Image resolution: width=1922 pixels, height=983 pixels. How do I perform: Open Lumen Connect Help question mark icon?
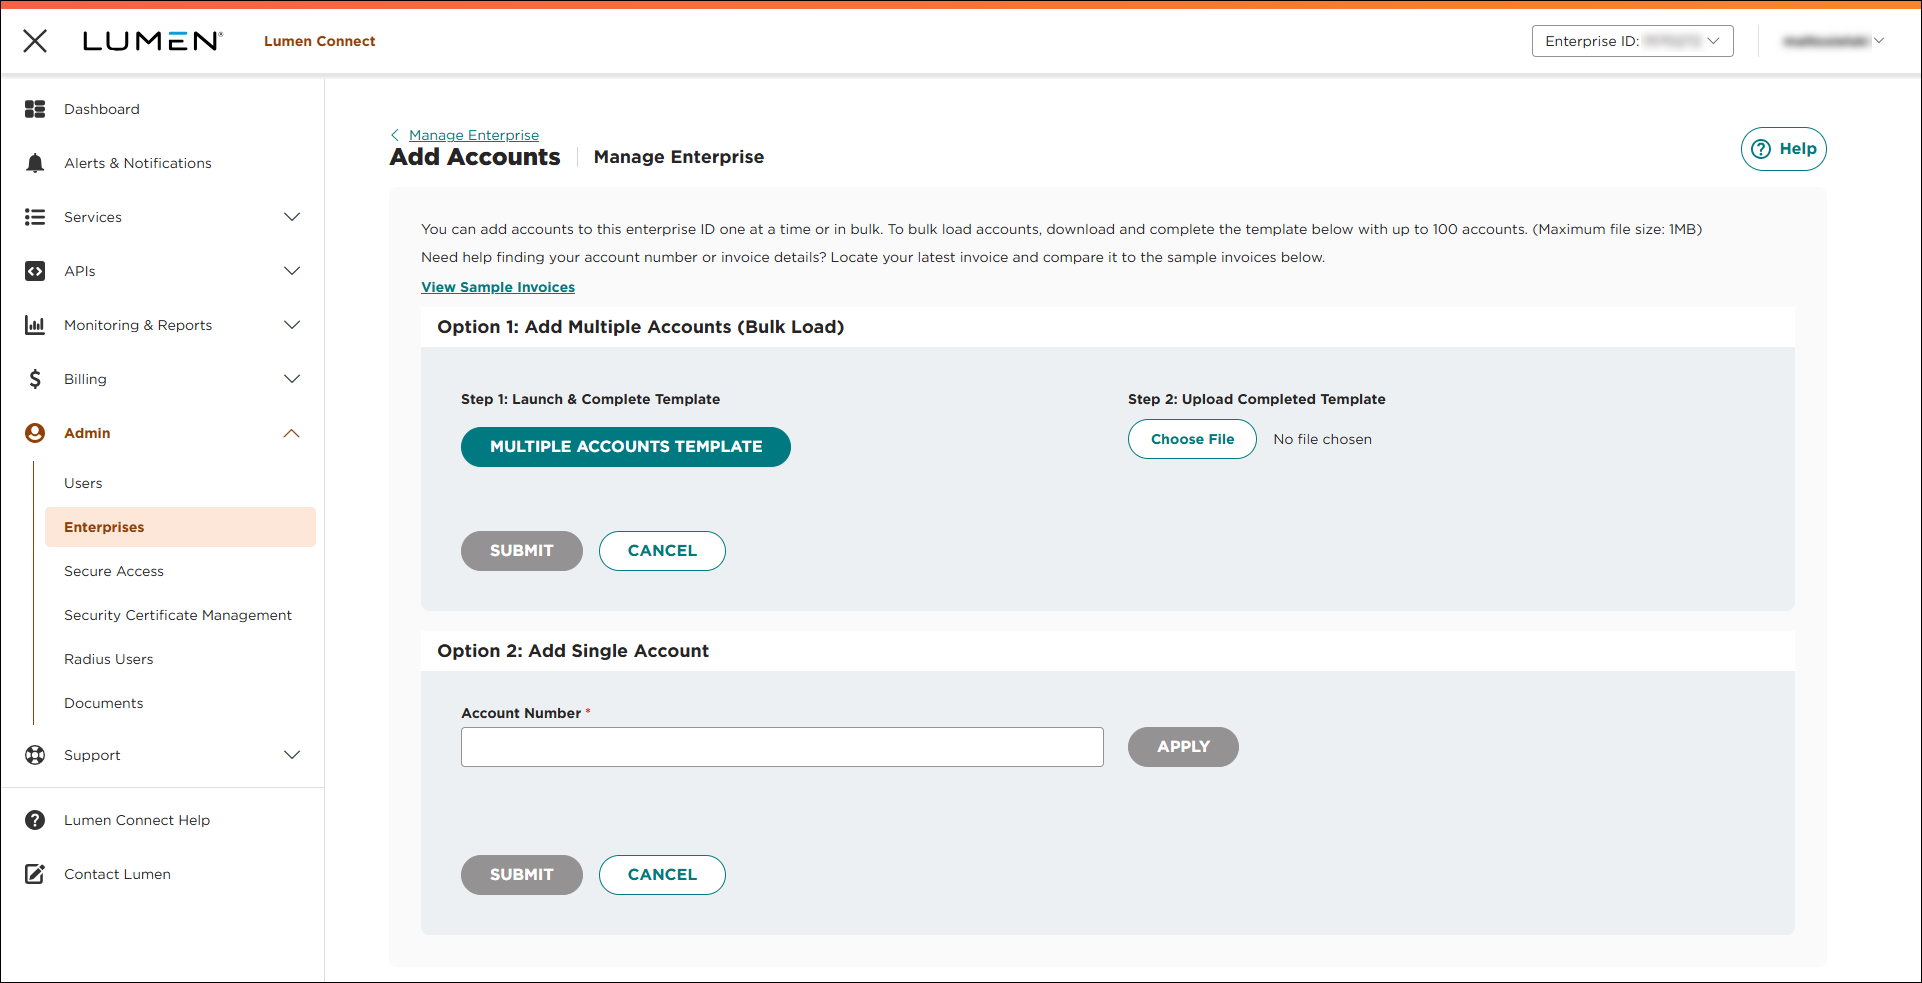pos(35,820)
